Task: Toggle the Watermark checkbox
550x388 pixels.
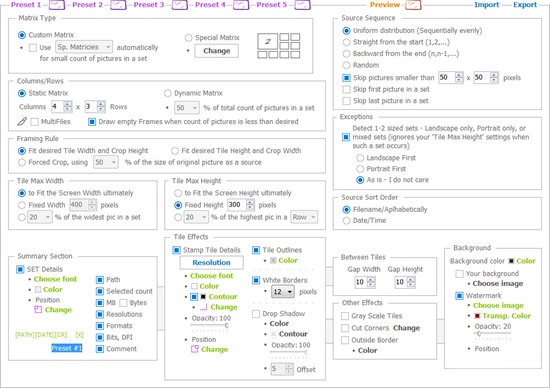Action: point(459,296)
